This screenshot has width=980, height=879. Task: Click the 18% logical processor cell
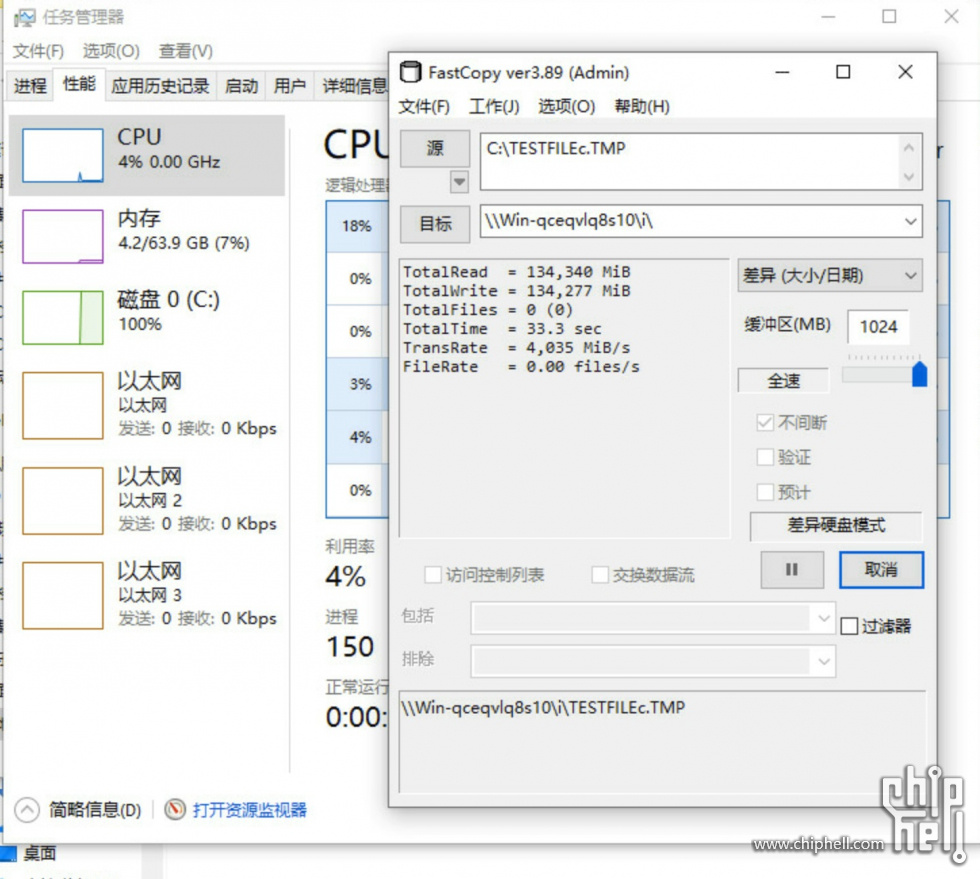pos(357,226)
